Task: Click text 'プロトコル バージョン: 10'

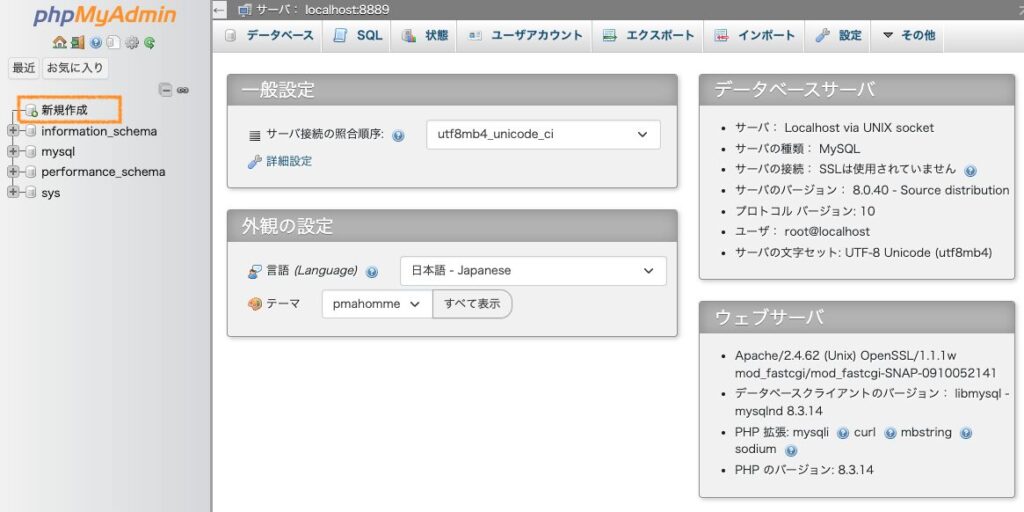Action: coord(805,212)
